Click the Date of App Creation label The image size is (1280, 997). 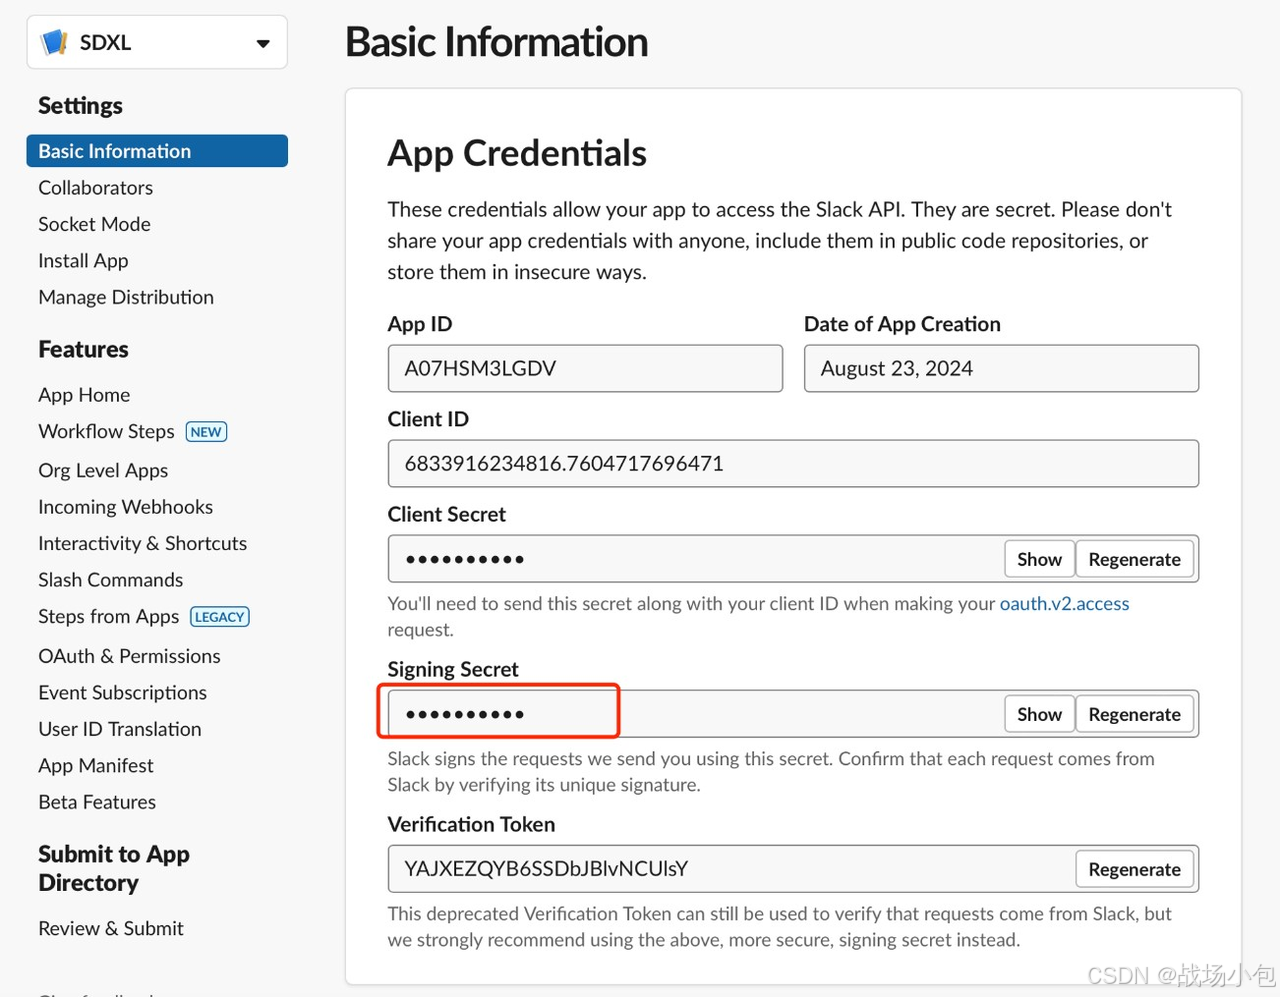(x=902, y=324)
